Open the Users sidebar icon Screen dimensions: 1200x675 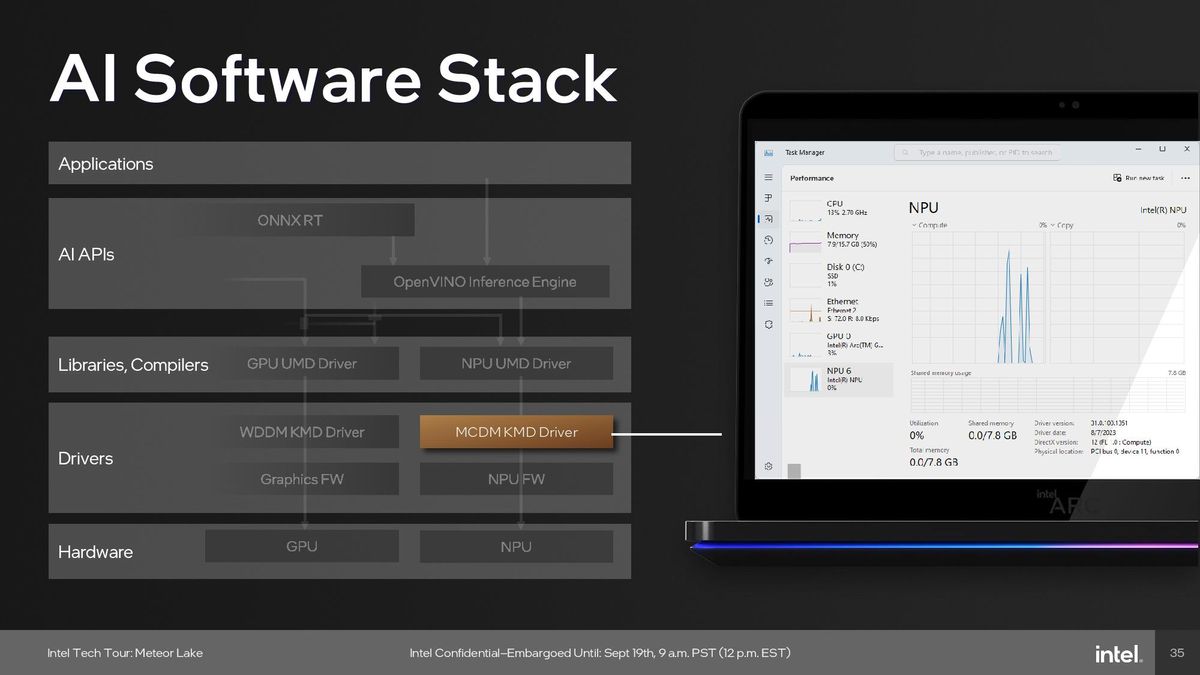(x=768, y=282)
